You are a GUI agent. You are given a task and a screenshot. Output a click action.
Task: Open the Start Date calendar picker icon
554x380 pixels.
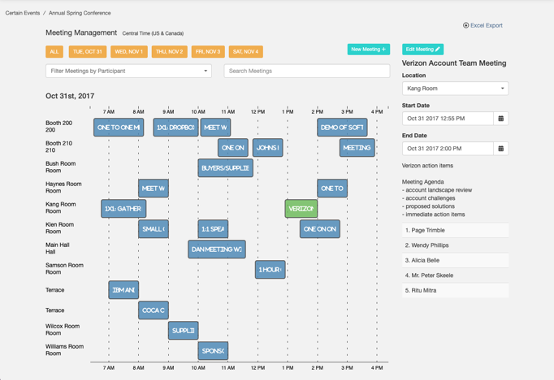click(x=501, y=118)
